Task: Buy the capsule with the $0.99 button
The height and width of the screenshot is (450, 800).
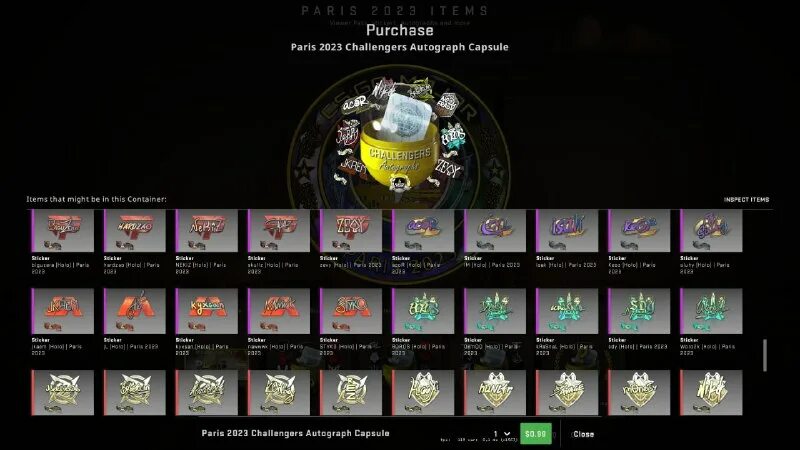Action: tap(536, 434)
